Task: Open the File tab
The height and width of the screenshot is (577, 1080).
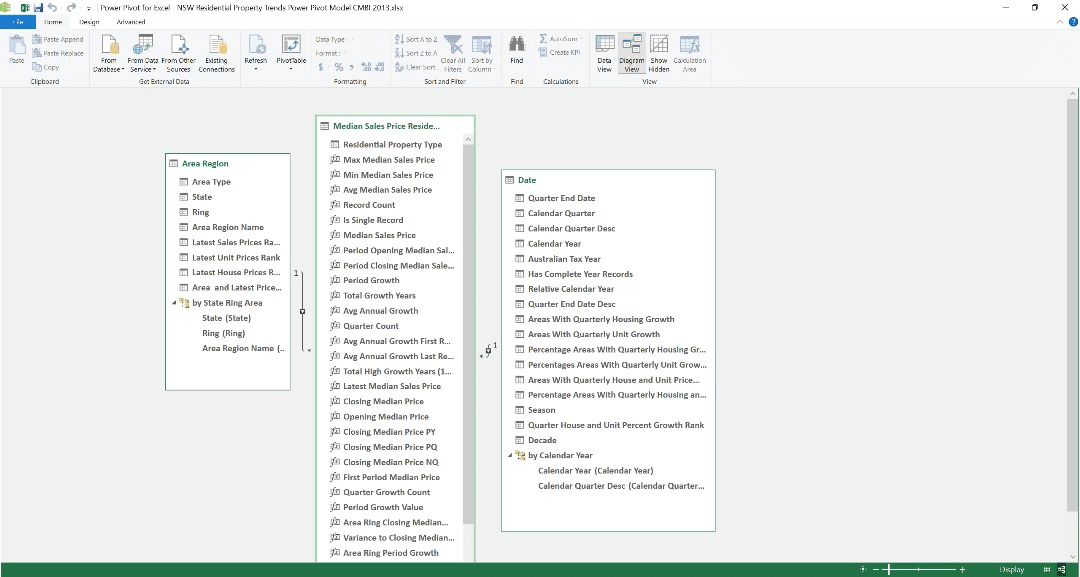Action: tap(18, 22)
